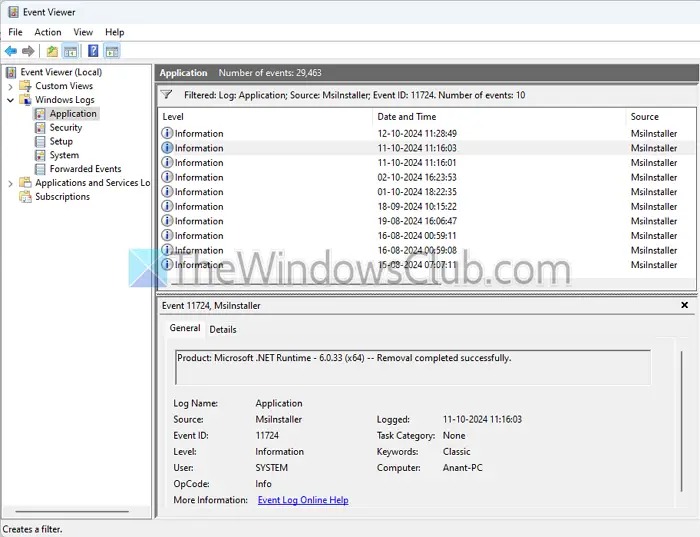The image size is (700, 537).
Task: Click info icon of 18-09-2024 10:15:22 event
Action: pyautogui.click(x=167, y=206)
